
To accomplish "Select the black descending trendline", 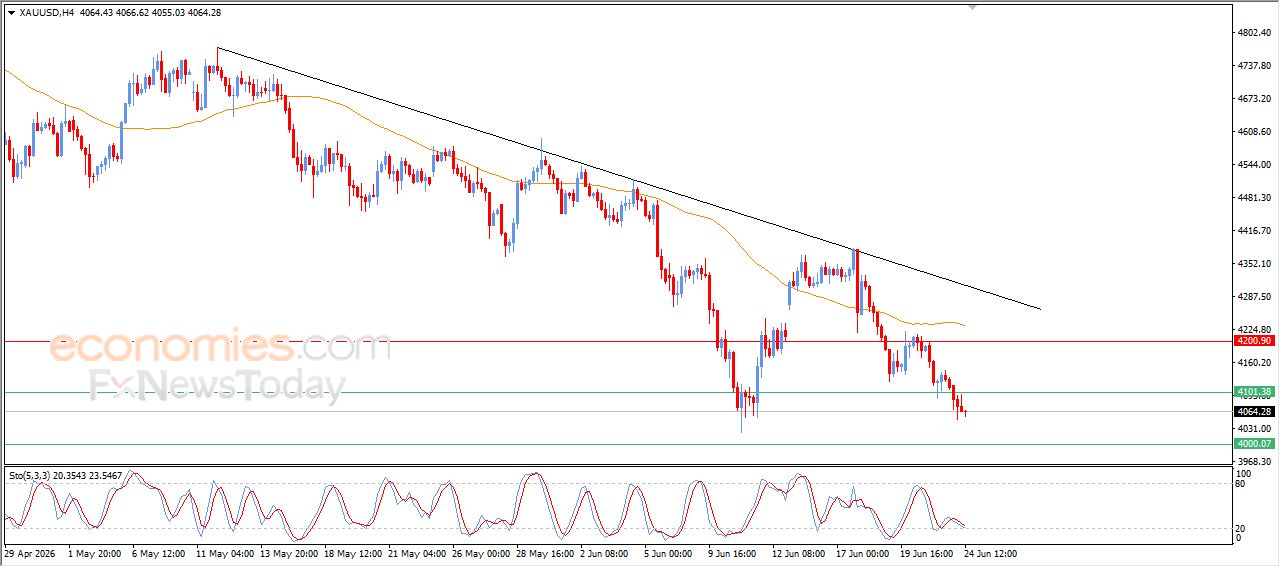I will [630, 179].
